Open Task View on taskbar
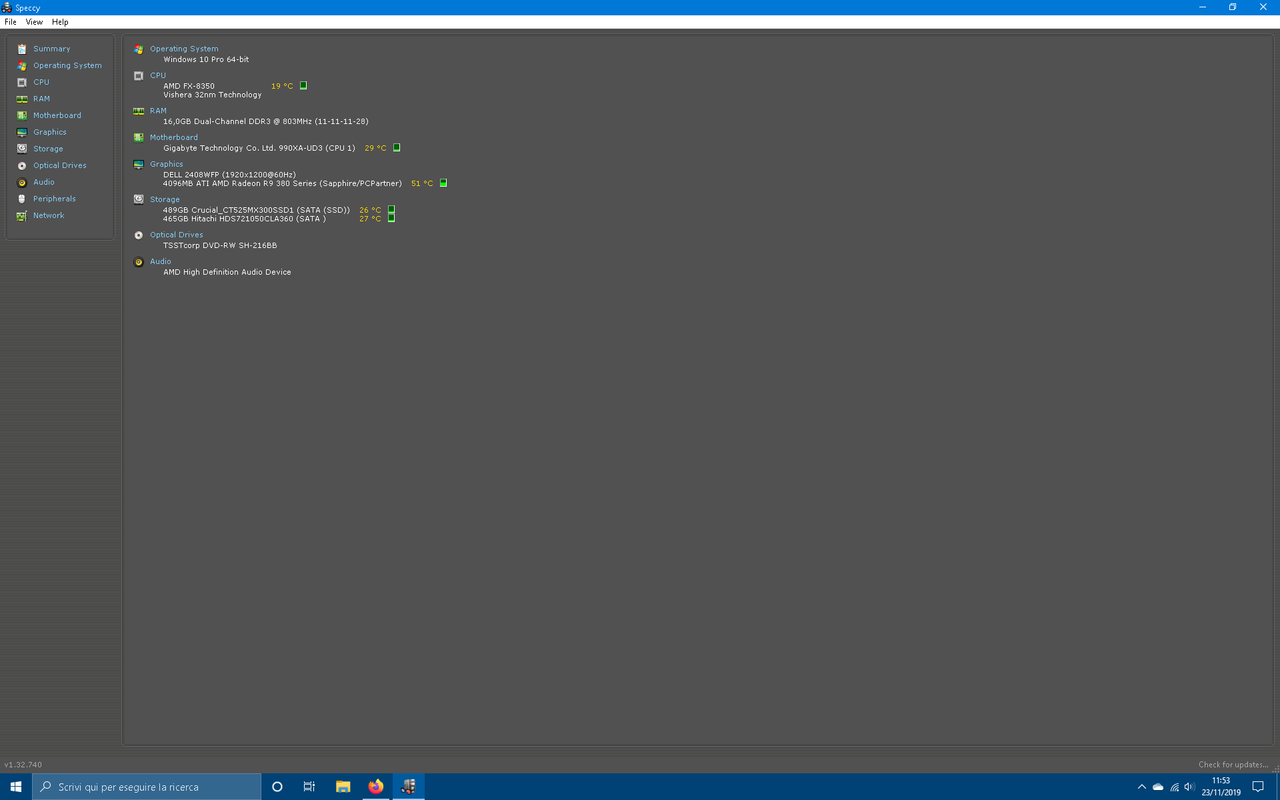 point(309,787)
